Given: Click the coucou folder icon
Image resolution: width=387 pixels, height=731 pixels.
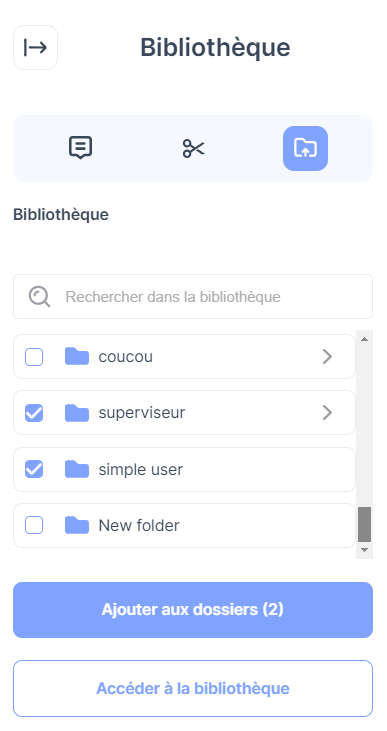Looking at the screenshot, I should coord(77,357).
